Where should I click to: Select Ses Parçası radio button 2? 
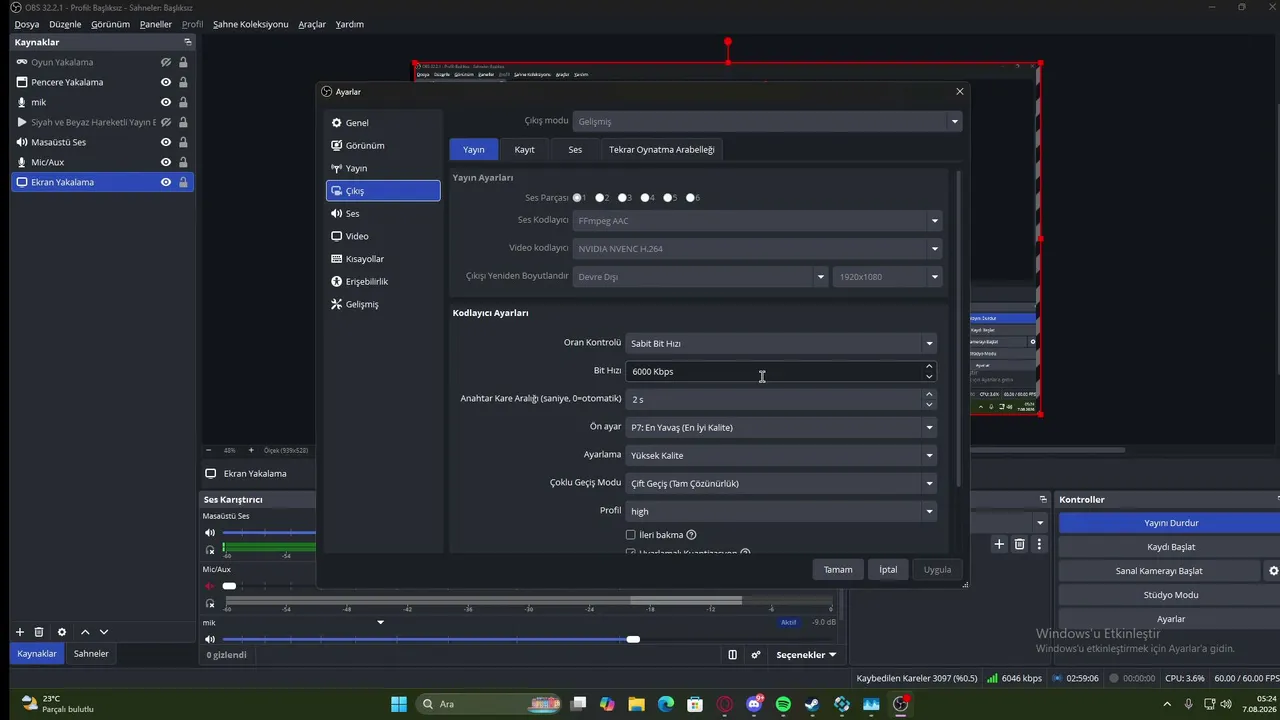[x=600, y=198]
